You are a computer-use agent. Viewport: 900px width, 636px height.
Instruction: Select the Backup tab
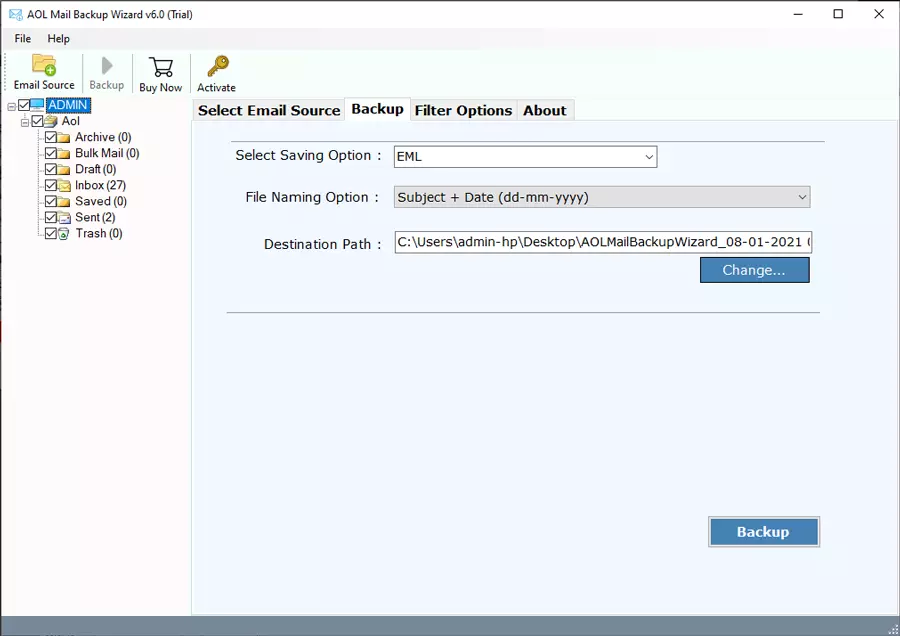[x=377, y=109]
